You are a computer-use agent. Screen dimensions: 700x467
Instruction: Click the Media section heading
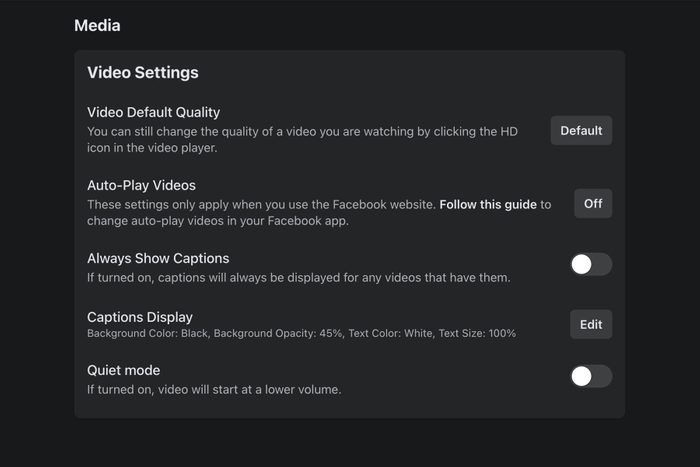tap(97, 25)
